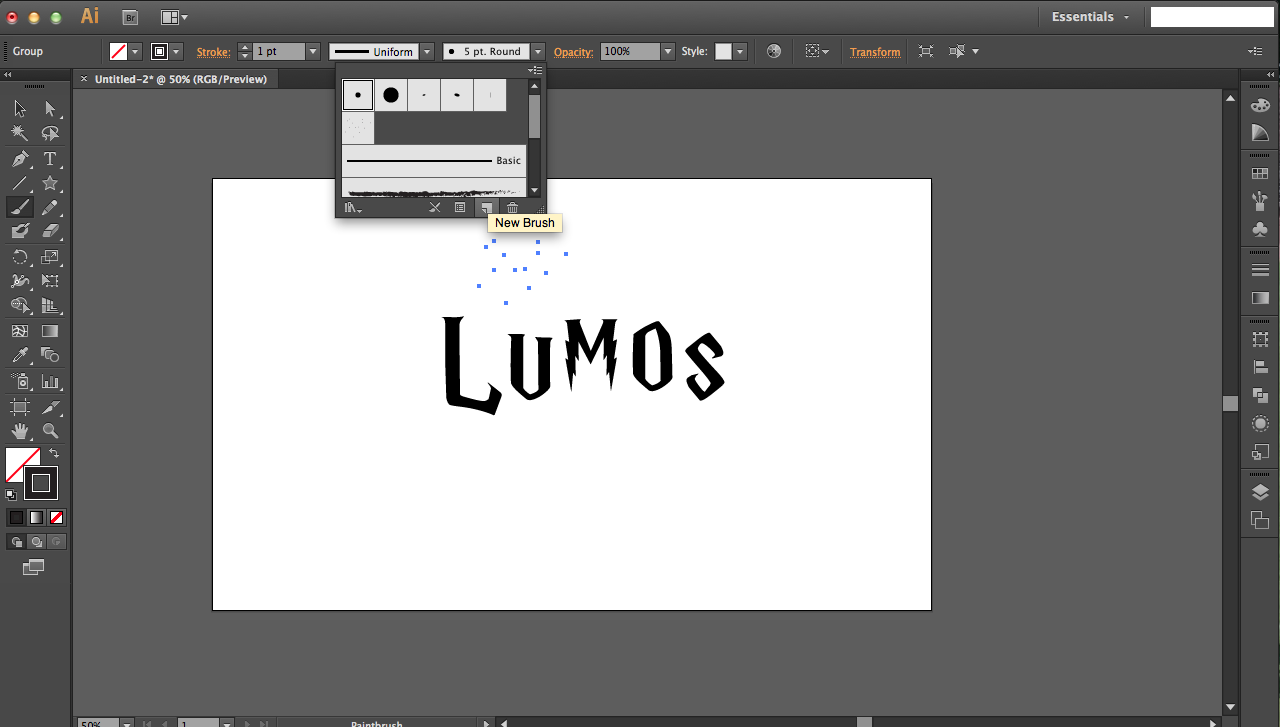Select the Zoom magnifier tool

point(50,431)
